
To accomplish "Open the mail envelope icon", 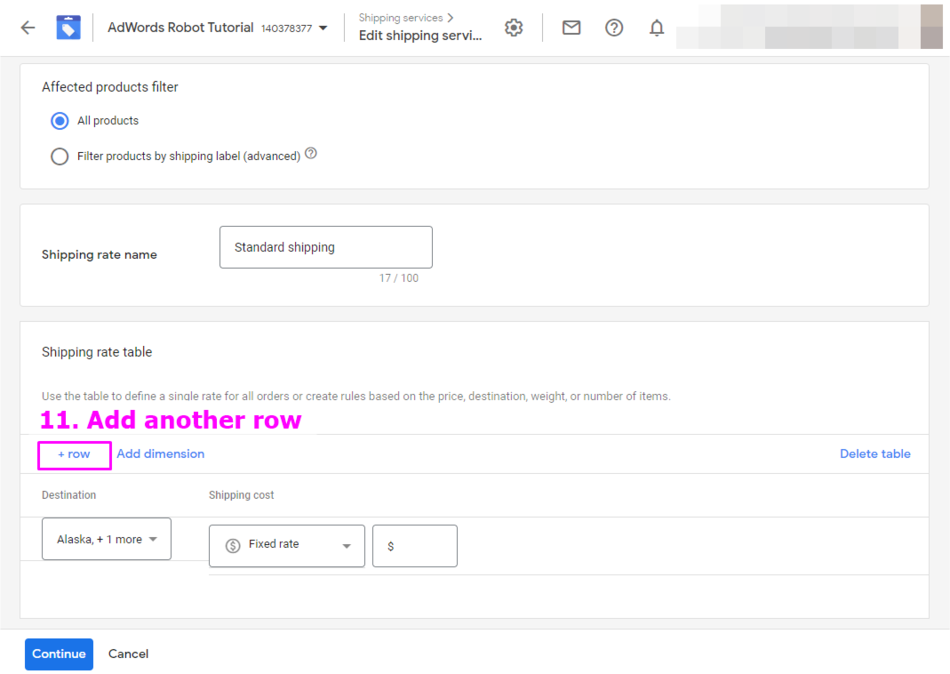I will click(571, 28).
